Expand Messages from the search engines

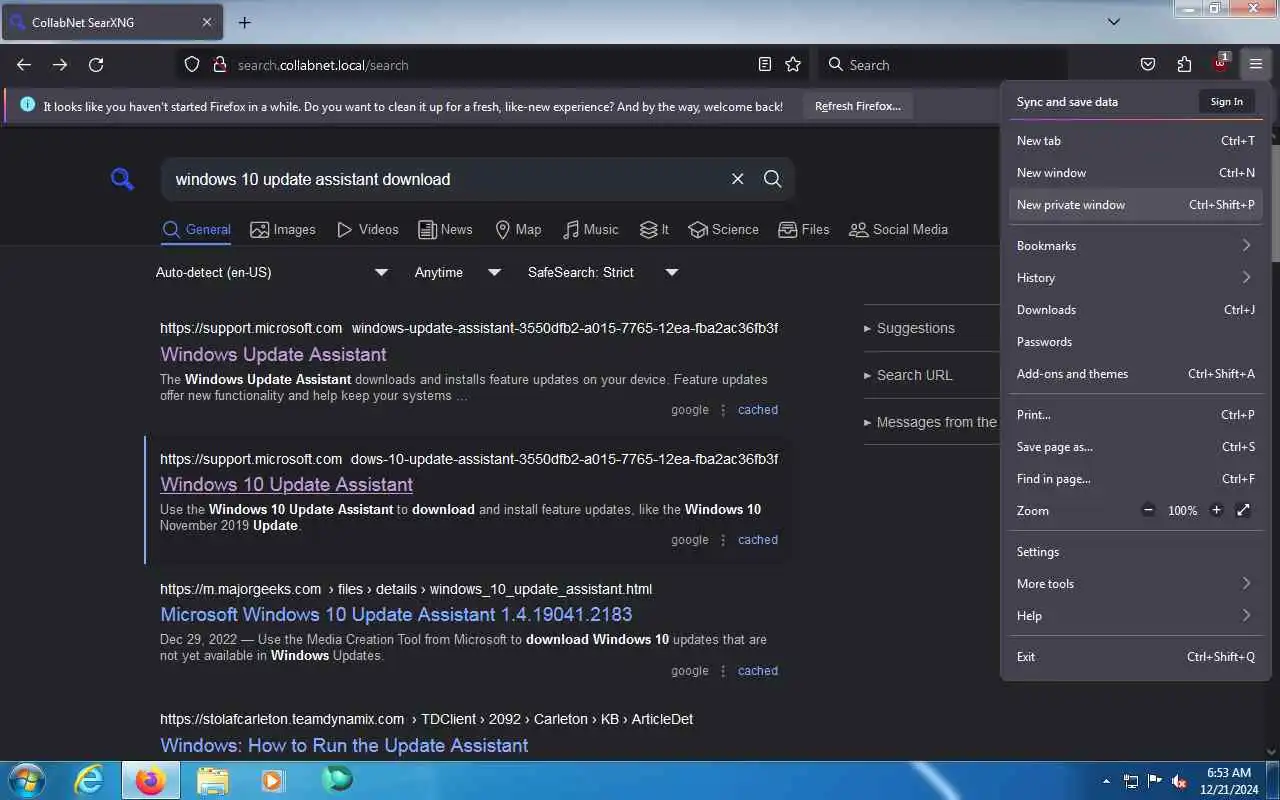[x=931, y=422]
